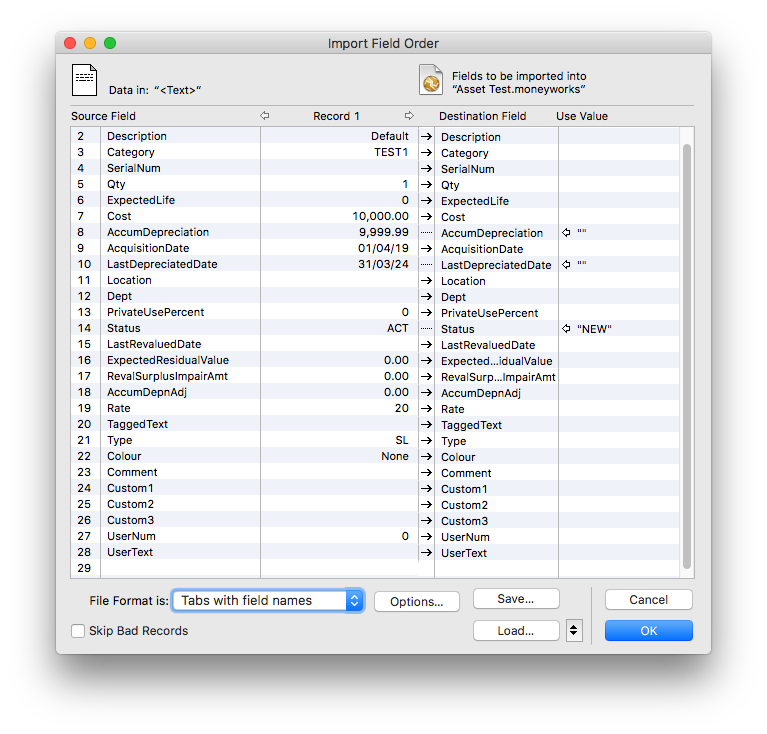This screenshot has height=734, width=767.
Task: Open import Options dialog
Action: tap(417, 601)
